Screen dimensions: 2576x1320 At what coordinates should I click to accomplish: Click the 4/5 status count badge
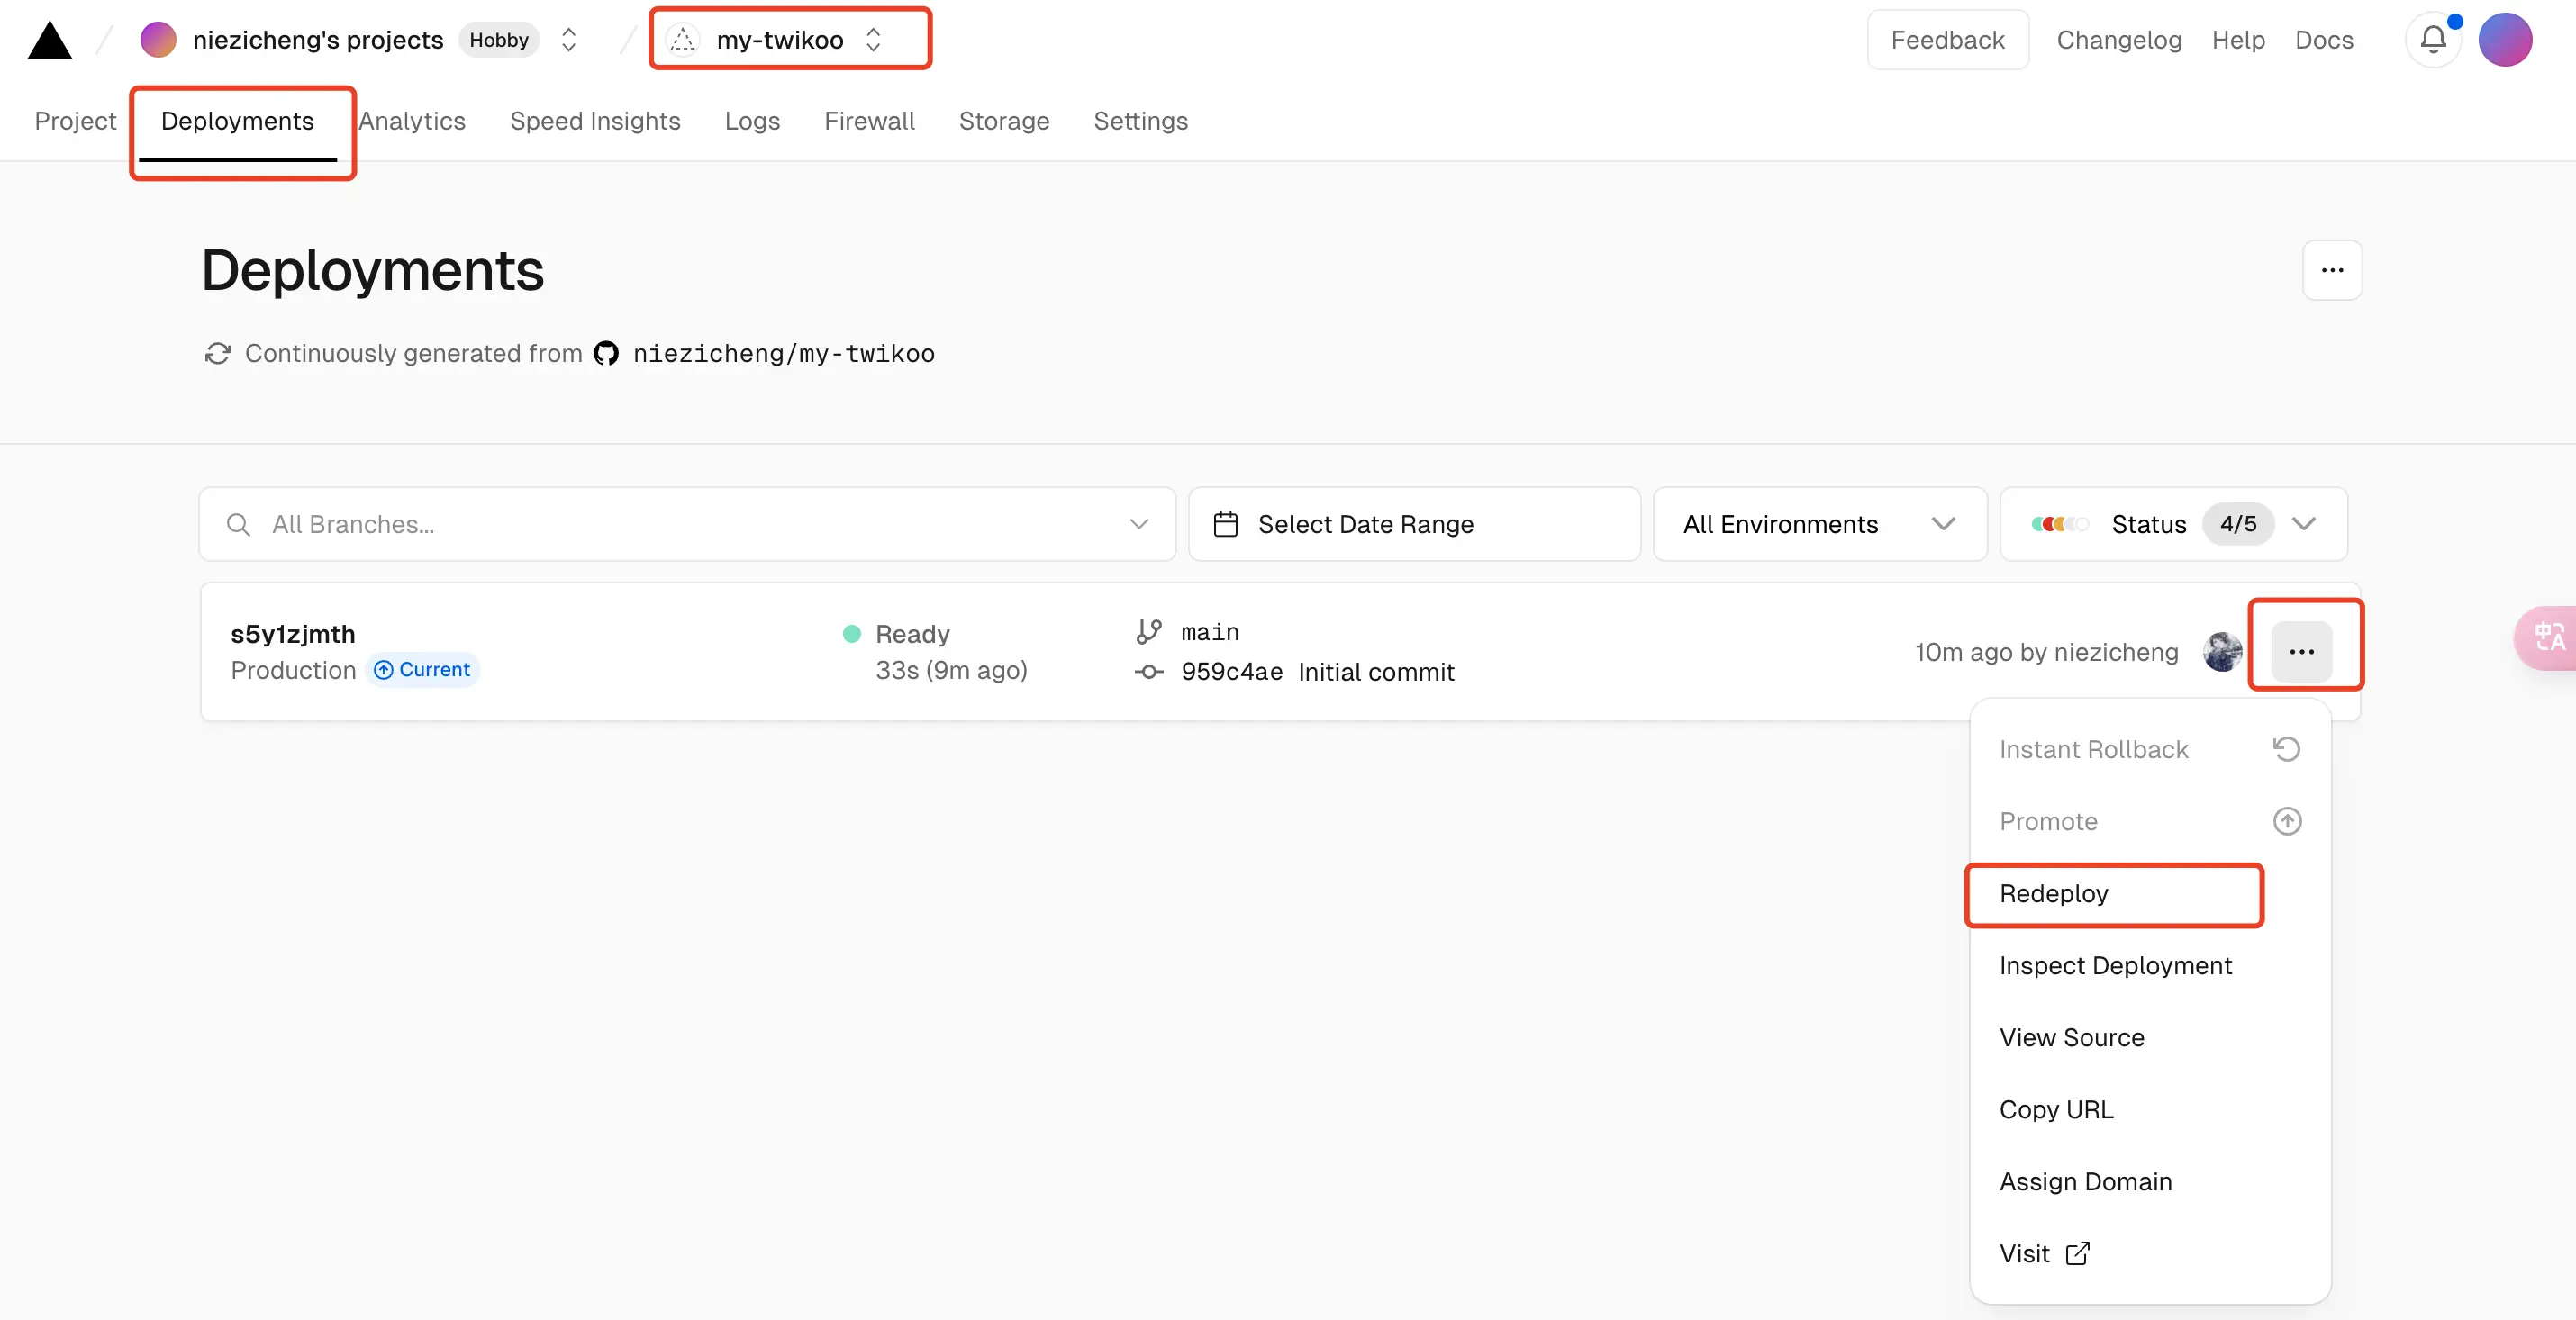2238,524
